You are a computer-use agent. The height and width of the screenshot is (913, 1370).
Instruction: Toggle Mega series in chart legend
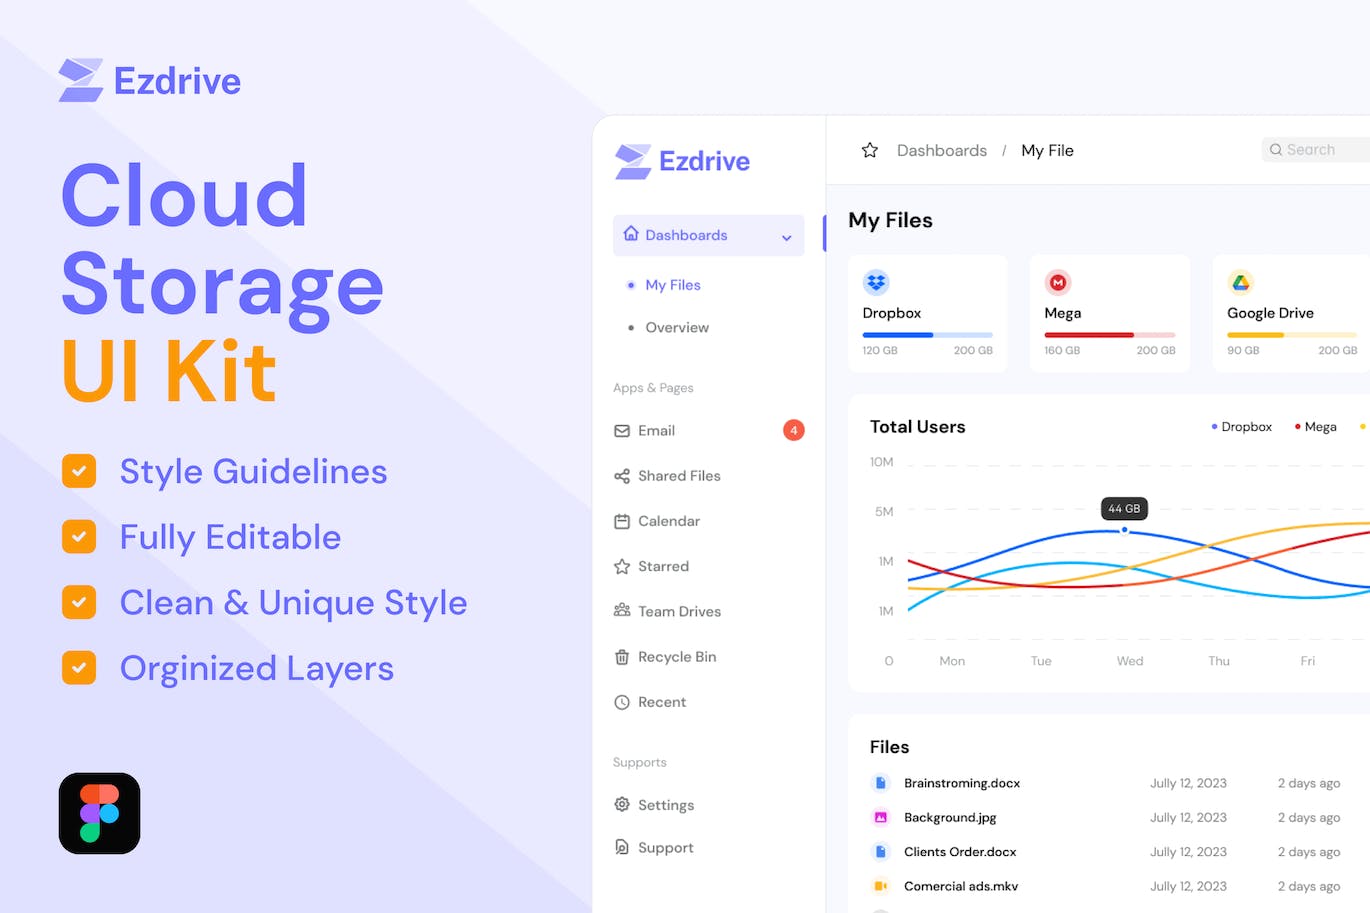click(x=1316, y=427)
